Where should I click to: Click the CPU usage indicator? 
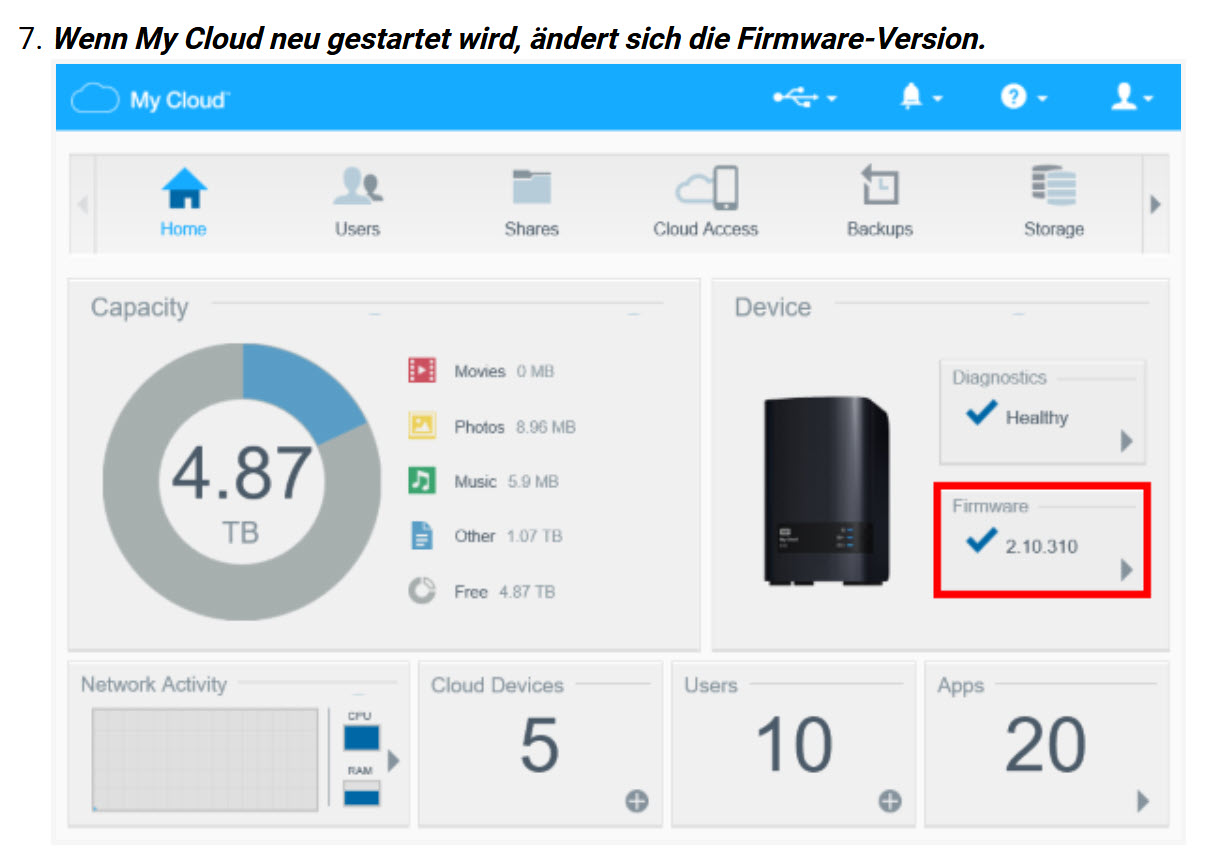[361, 738]
